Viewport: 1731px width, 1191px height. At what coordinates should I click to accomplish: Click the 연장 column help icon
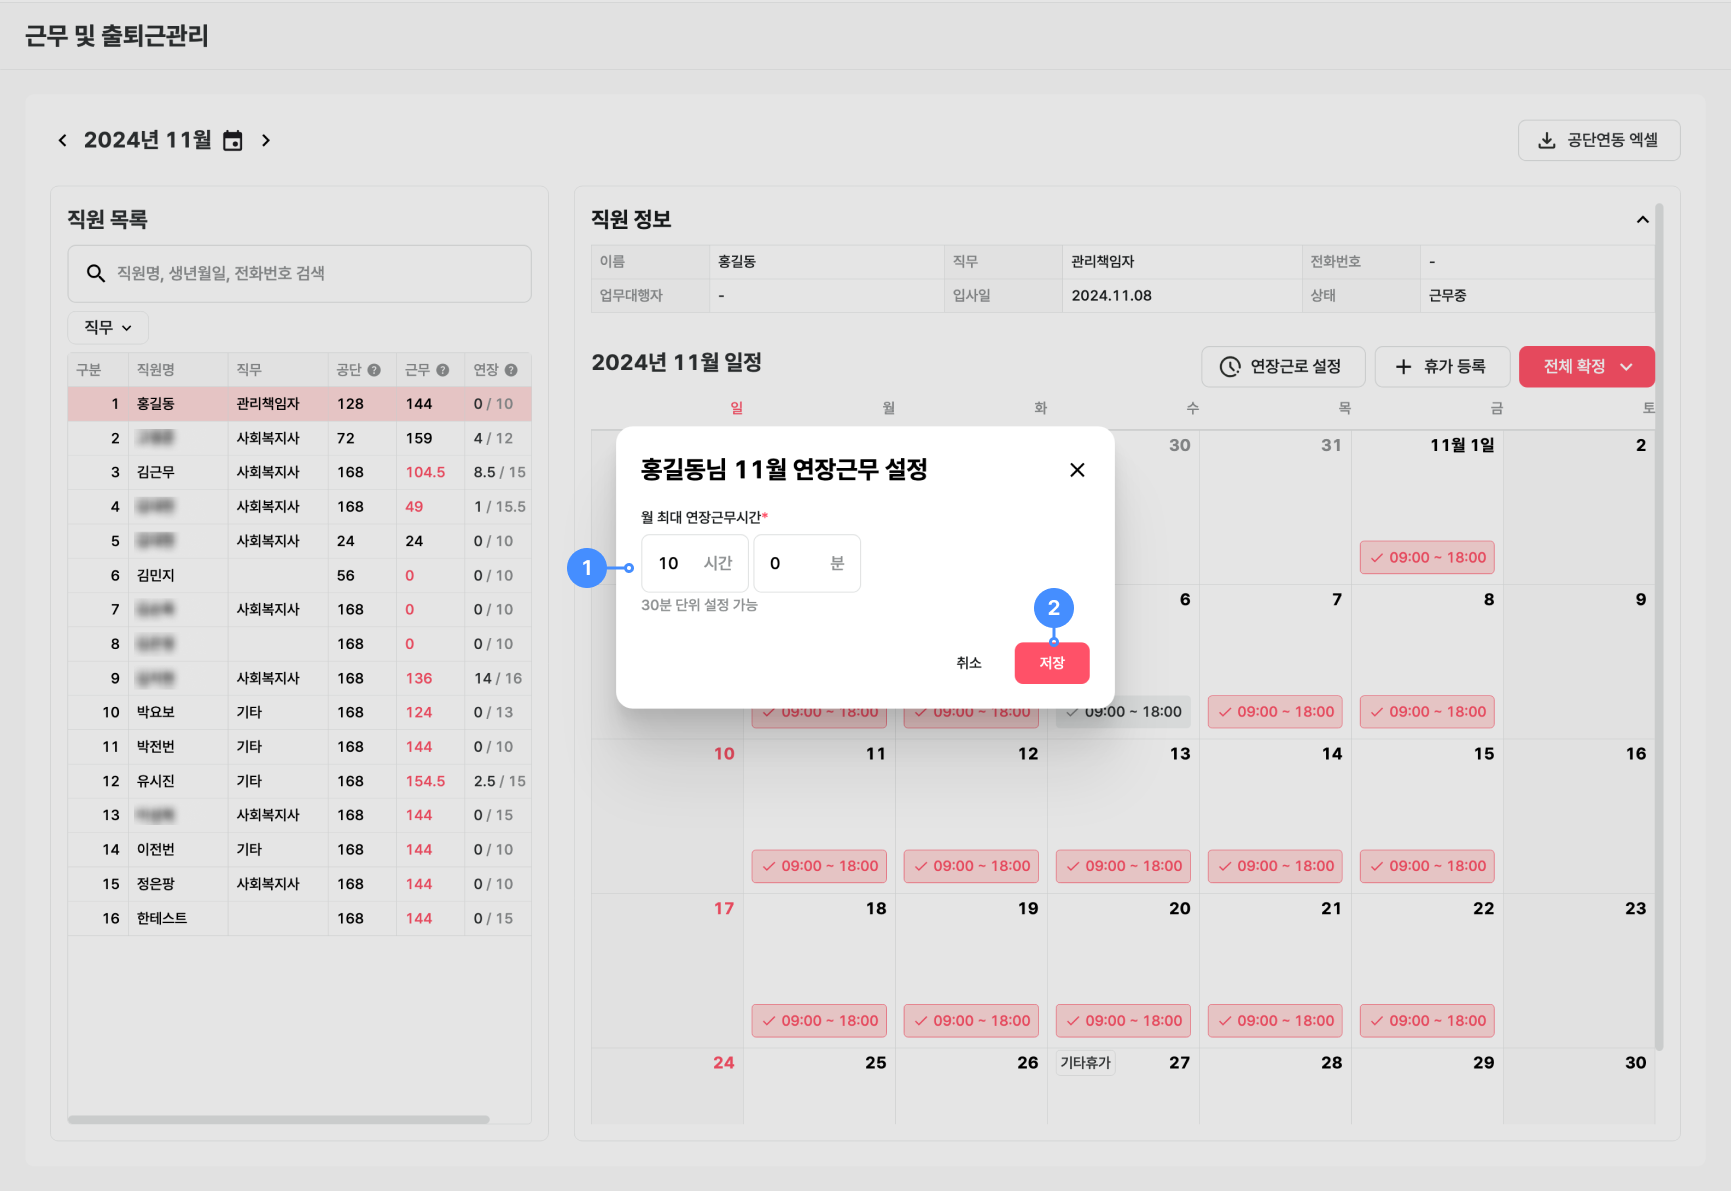point(511,370)
